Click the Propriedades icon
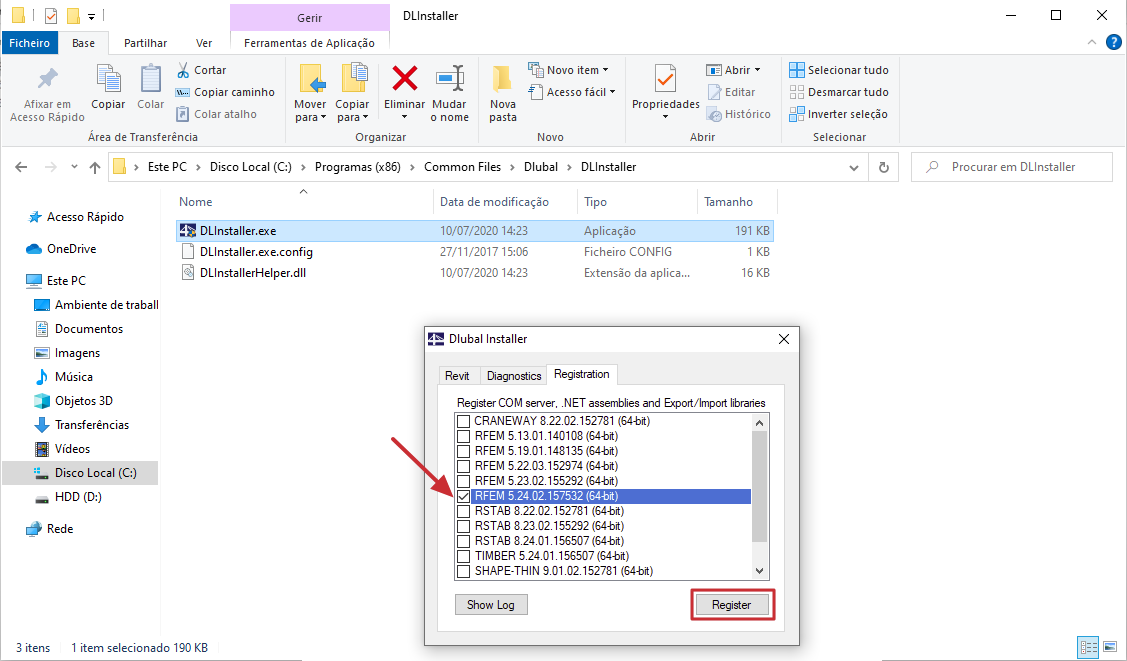The image size is (1127, 661). pos(666,78)
